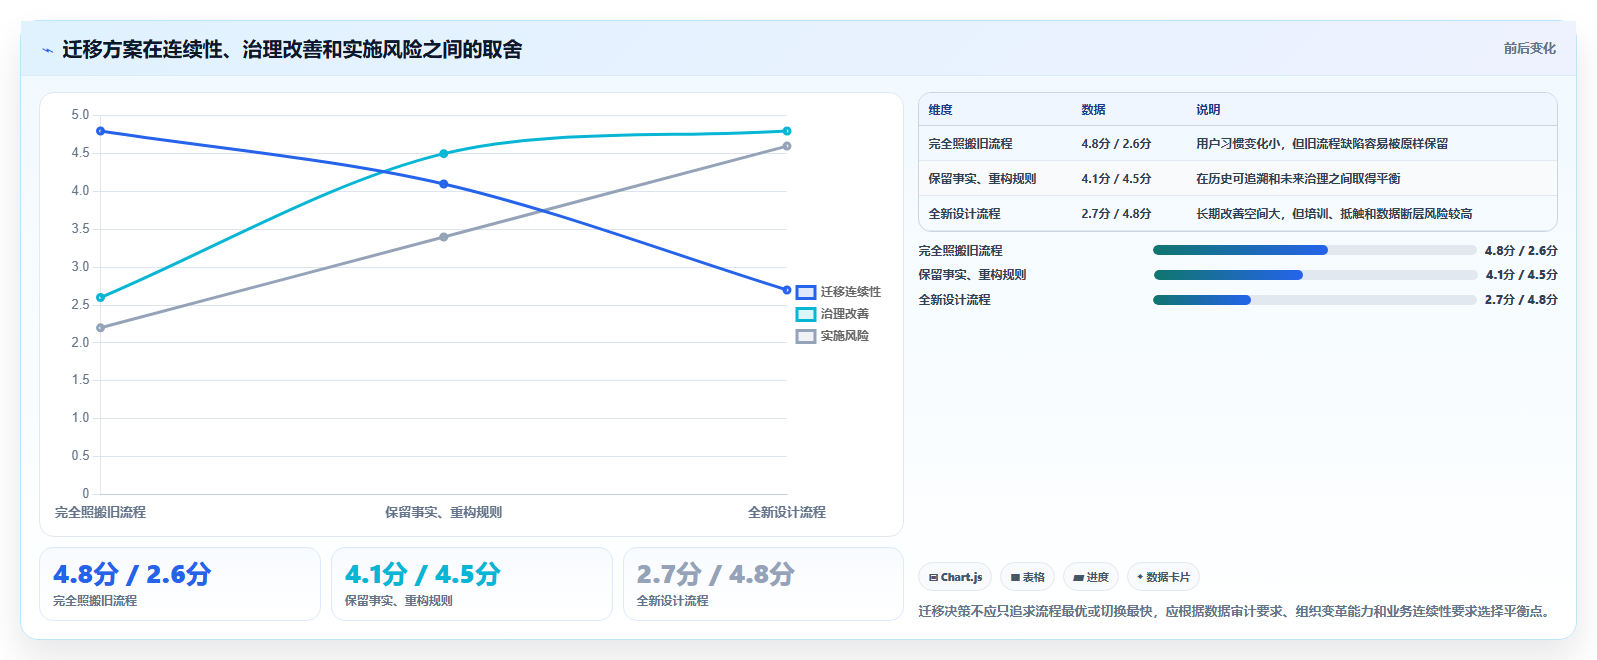This screenshot has height=660, width=1597.
Task: Click the 数据 column header
Action: coord(1093,110)
